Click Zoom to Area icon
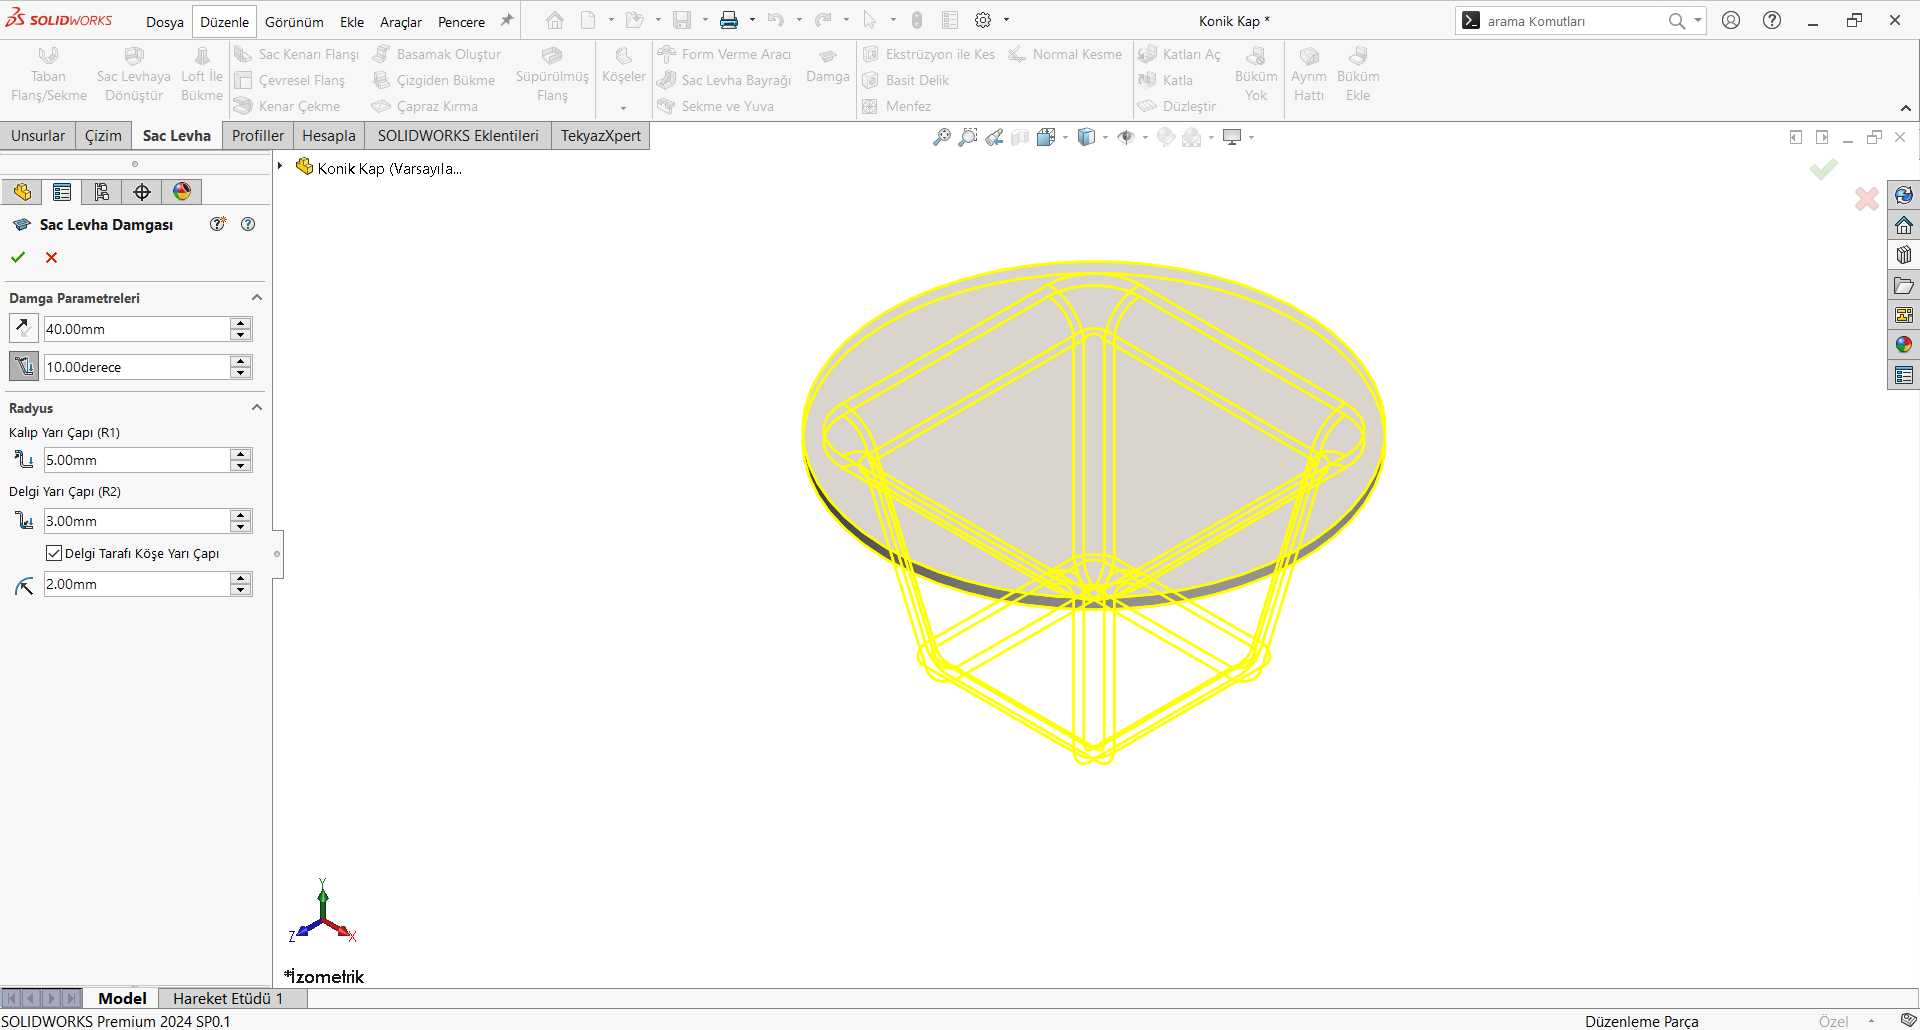The image size is (1920, 1030). click(968, 137)
